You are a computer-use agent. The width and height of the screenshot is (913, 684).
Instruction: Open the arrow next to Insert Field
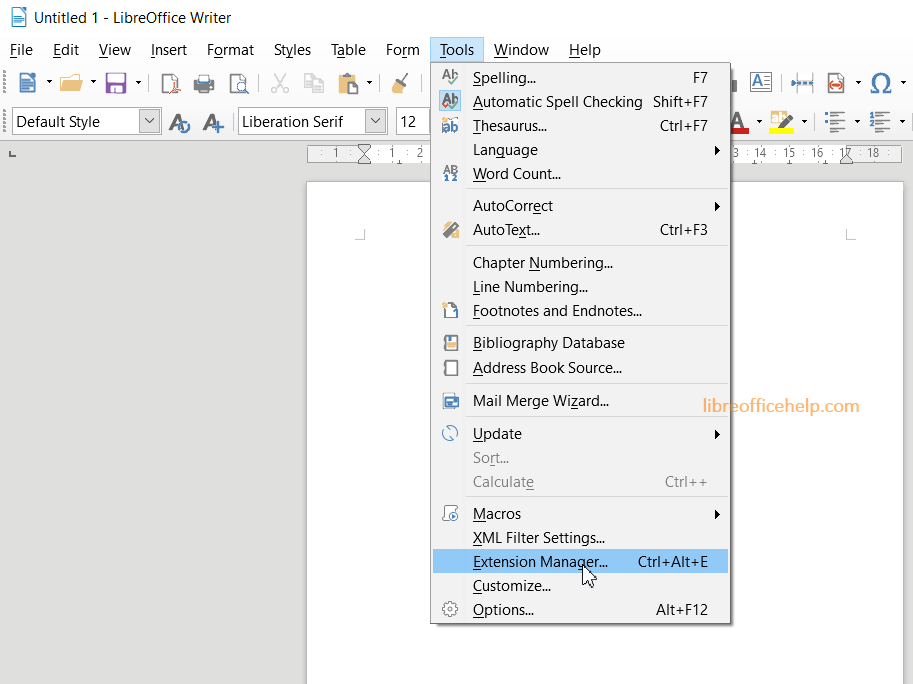coord(858,83)
